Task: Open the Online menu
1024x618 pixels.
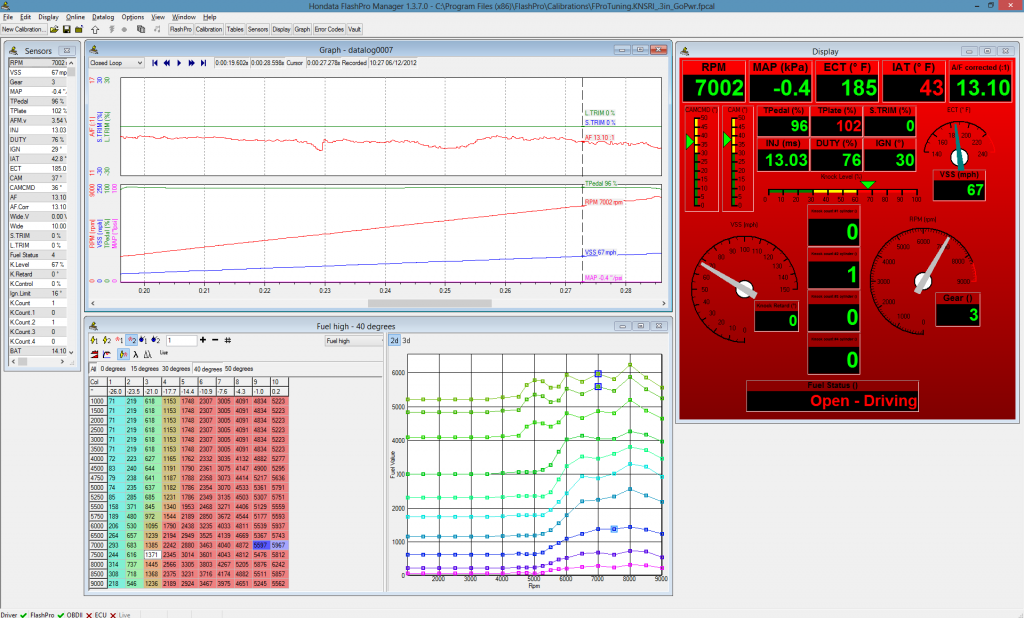Action: (x=75, y=17)
